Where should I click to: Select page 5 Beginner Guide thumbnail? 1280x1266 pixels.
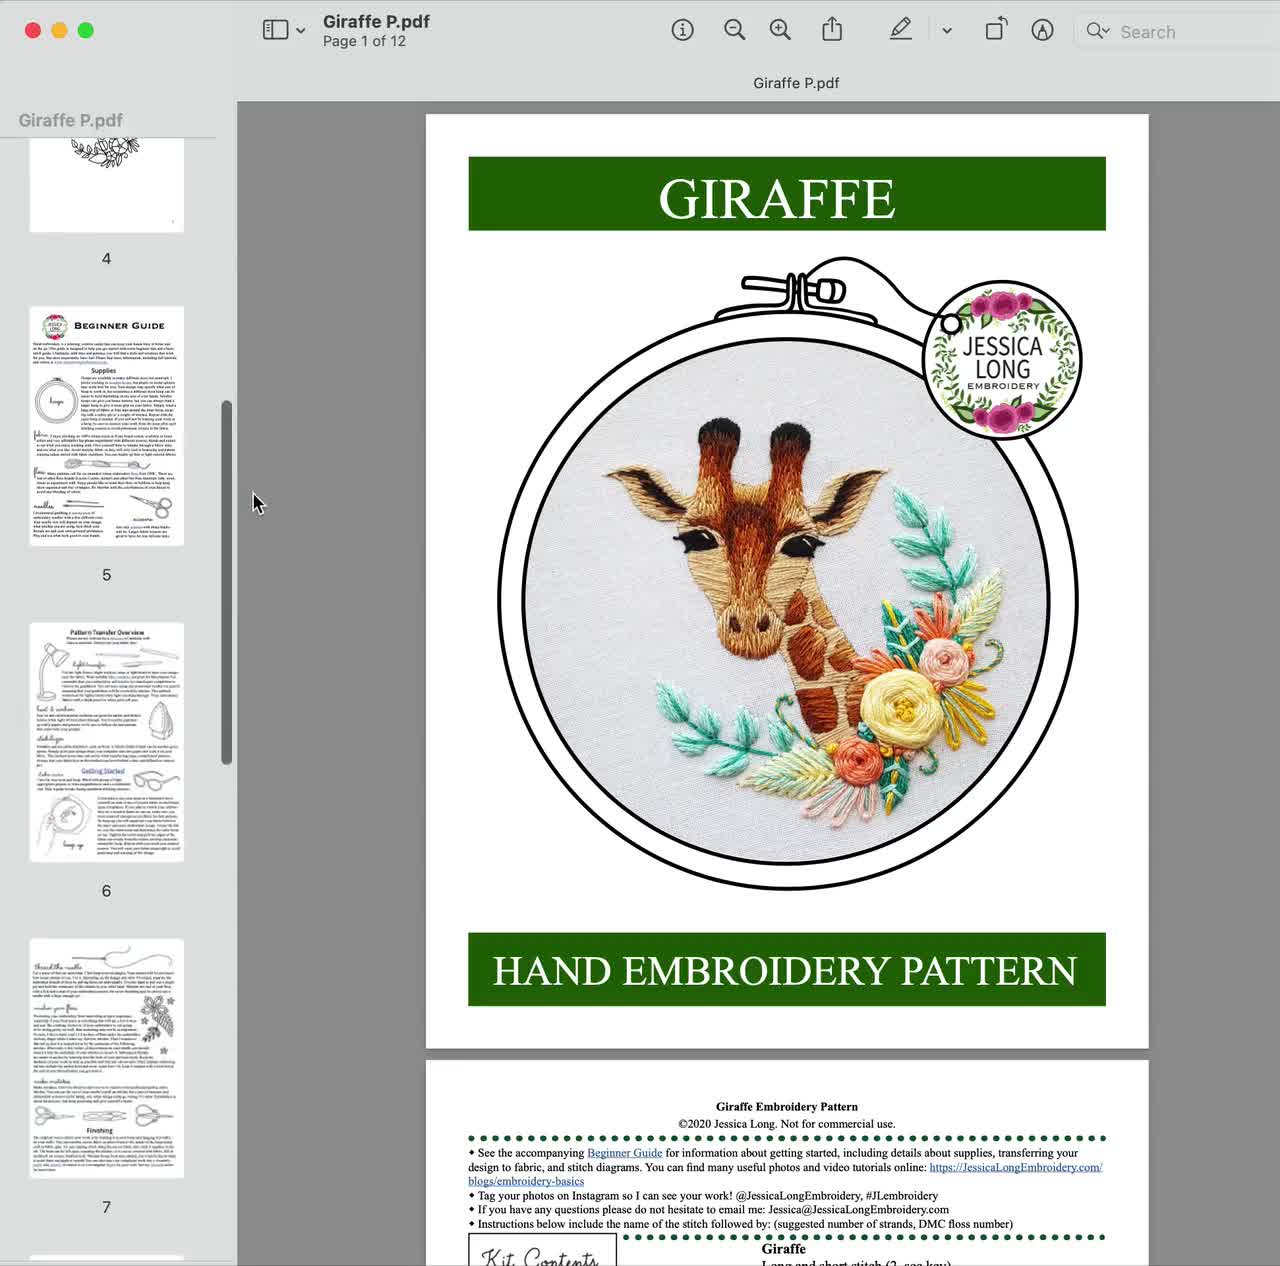[x=107, y=426]
